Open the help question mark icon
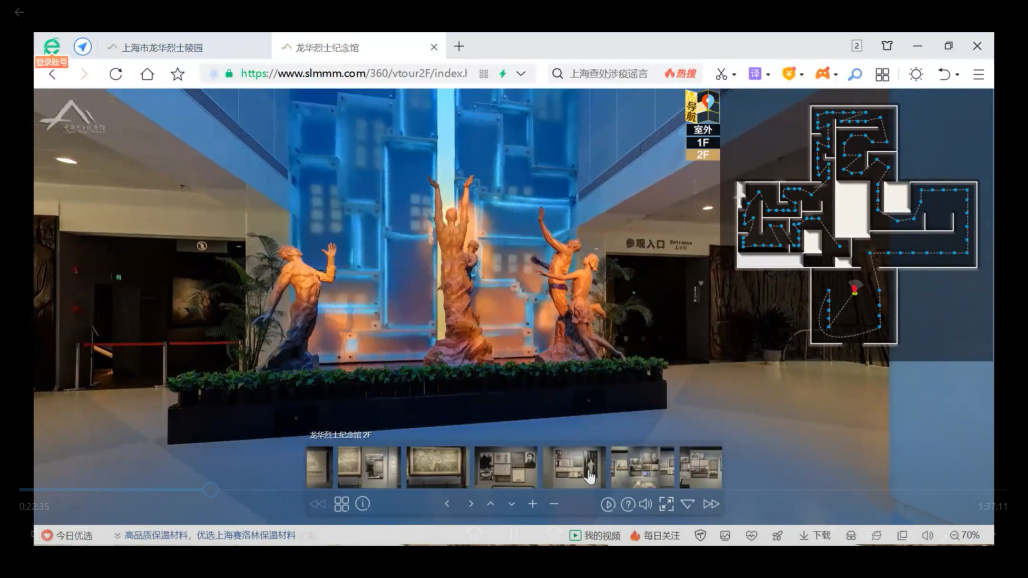The height and width of the screenshot is (578, 1028). click(628, 504)
